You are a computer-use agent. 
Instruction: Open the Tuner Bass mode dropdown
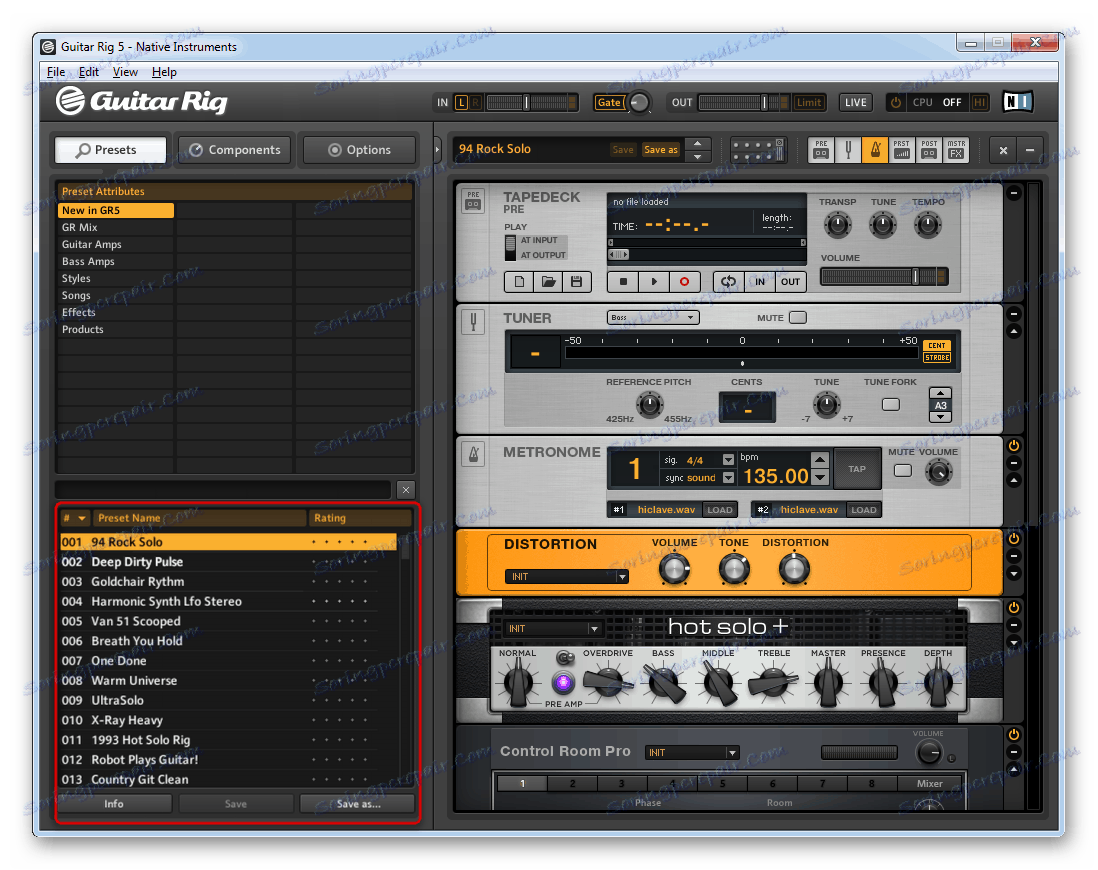[653, 317]
